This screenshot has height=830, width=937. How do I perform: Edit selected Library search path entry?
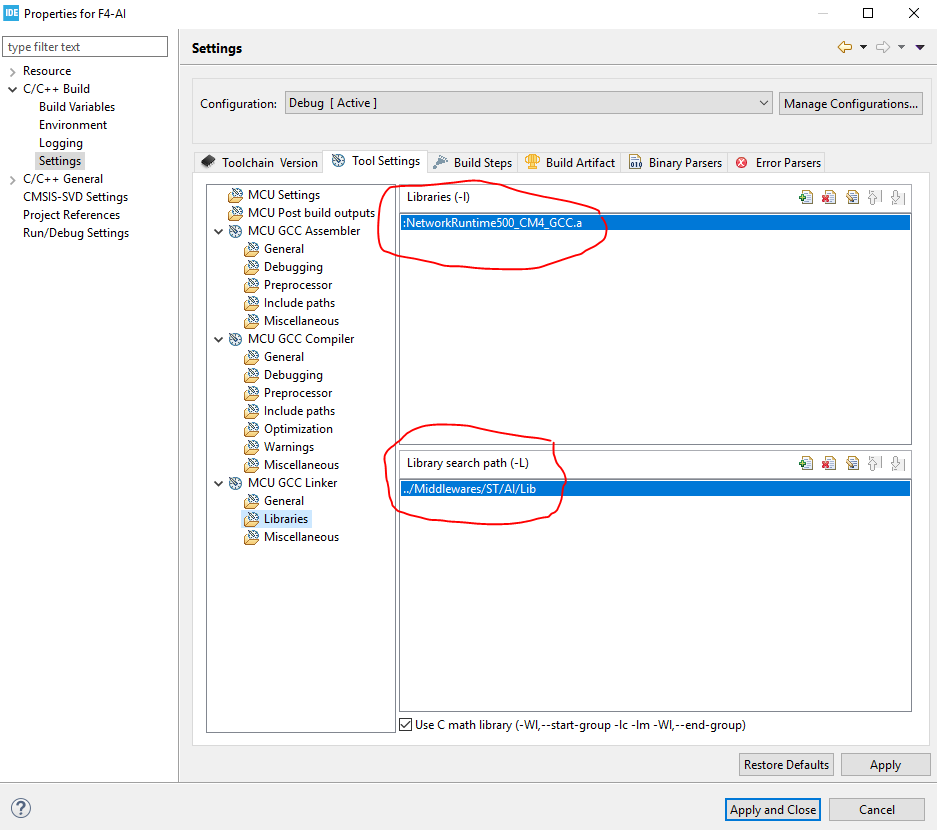point(852,463)
